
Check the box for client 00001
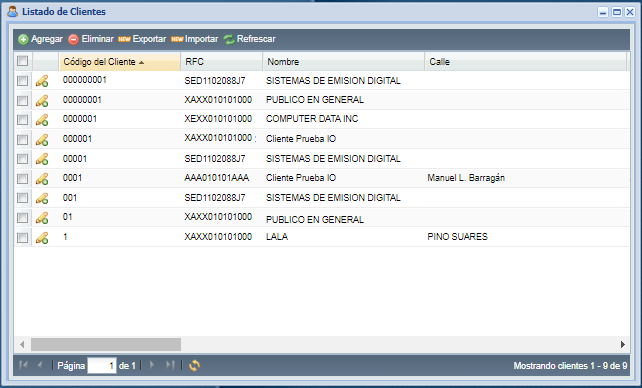pos(23,159)
